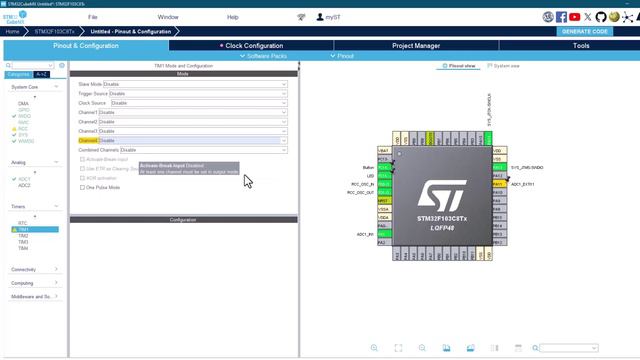This screenshot has height=360, width=640.
Task: Fit chip to view with best-fit icon
Action: pos(398,348)
